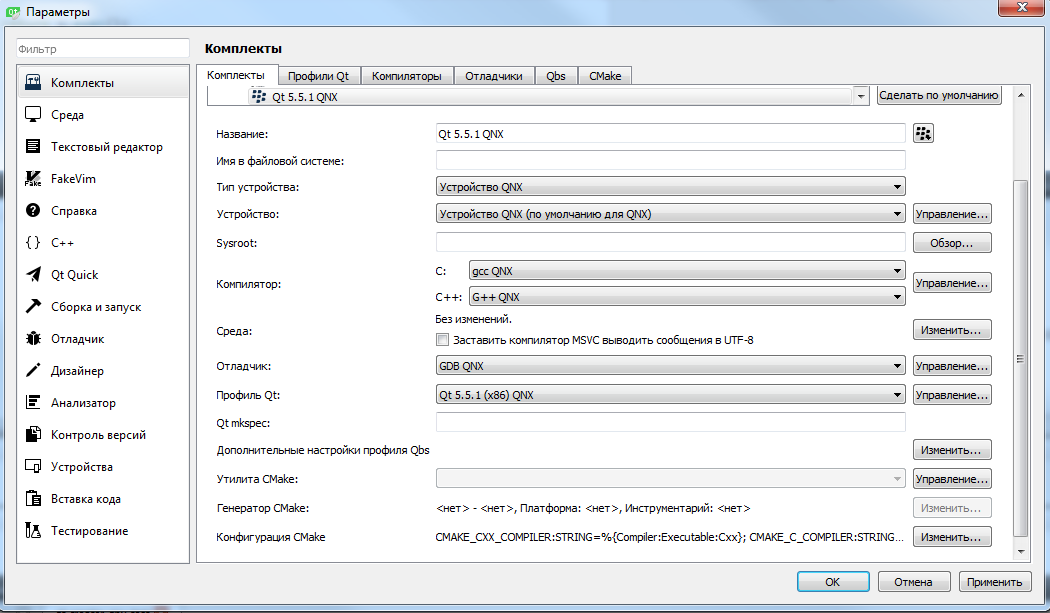Click the Применить button
This screenshot has width=1050, height=613.
[x=994, y=582]
